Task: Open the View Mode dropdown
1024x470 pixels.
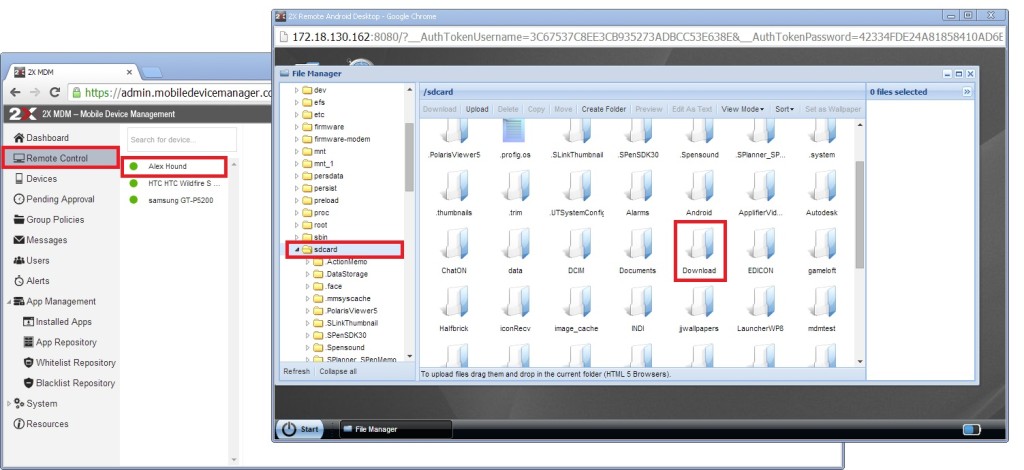Action: pyautogui.click(x=743, y=109)
